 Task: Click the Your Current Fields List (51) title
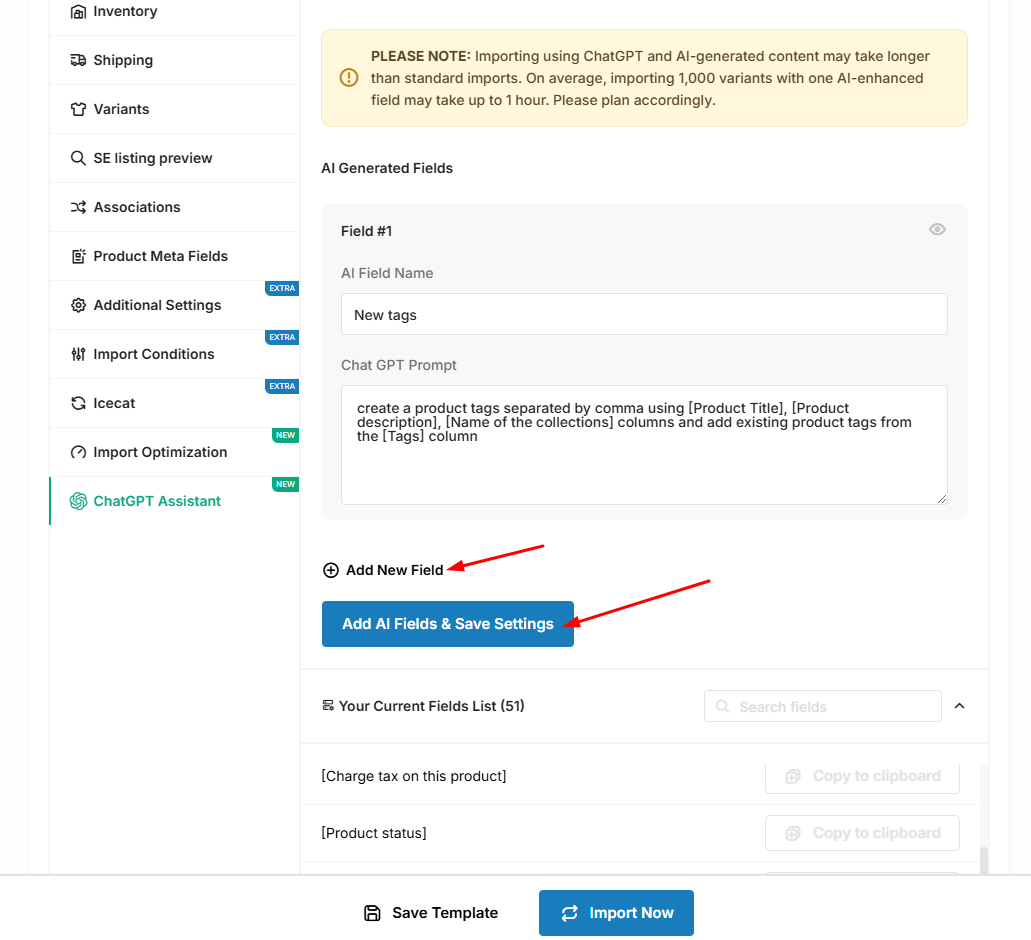[x=431, y=706]
